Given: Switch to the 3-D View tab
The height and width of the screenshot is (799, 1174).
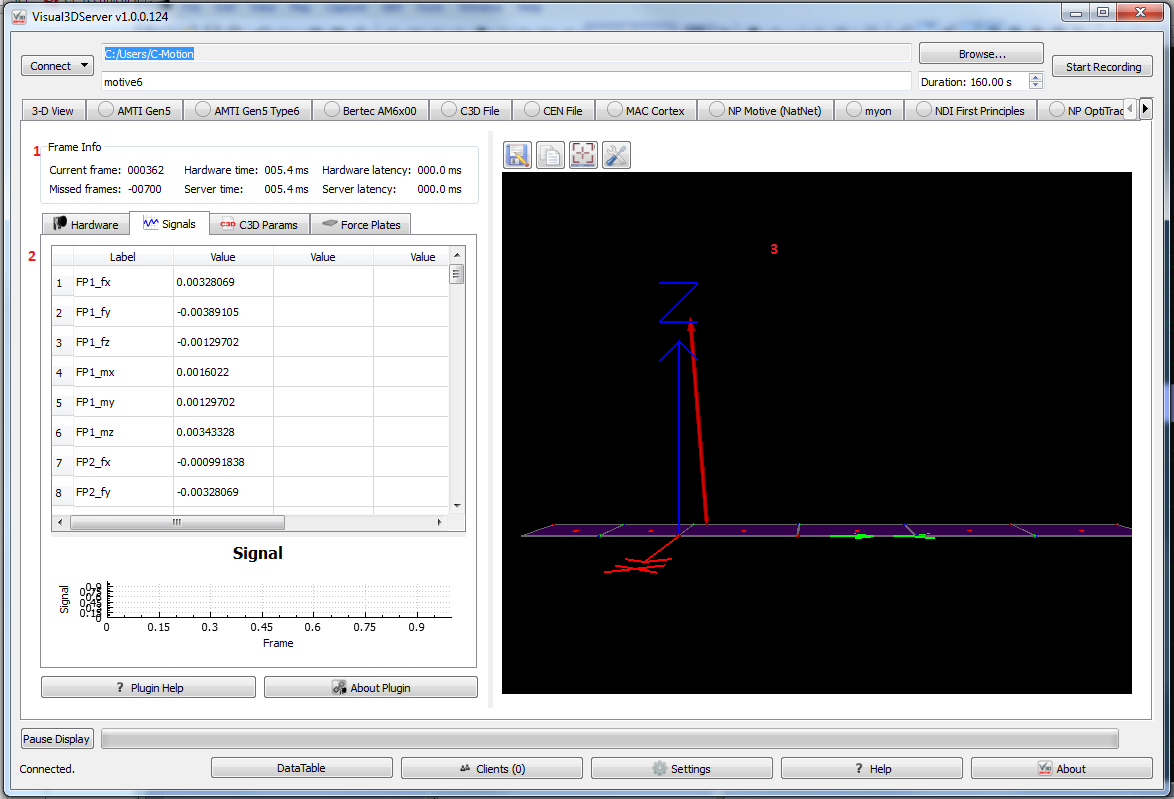Looking at the screenshot, I should pos(52,111).
